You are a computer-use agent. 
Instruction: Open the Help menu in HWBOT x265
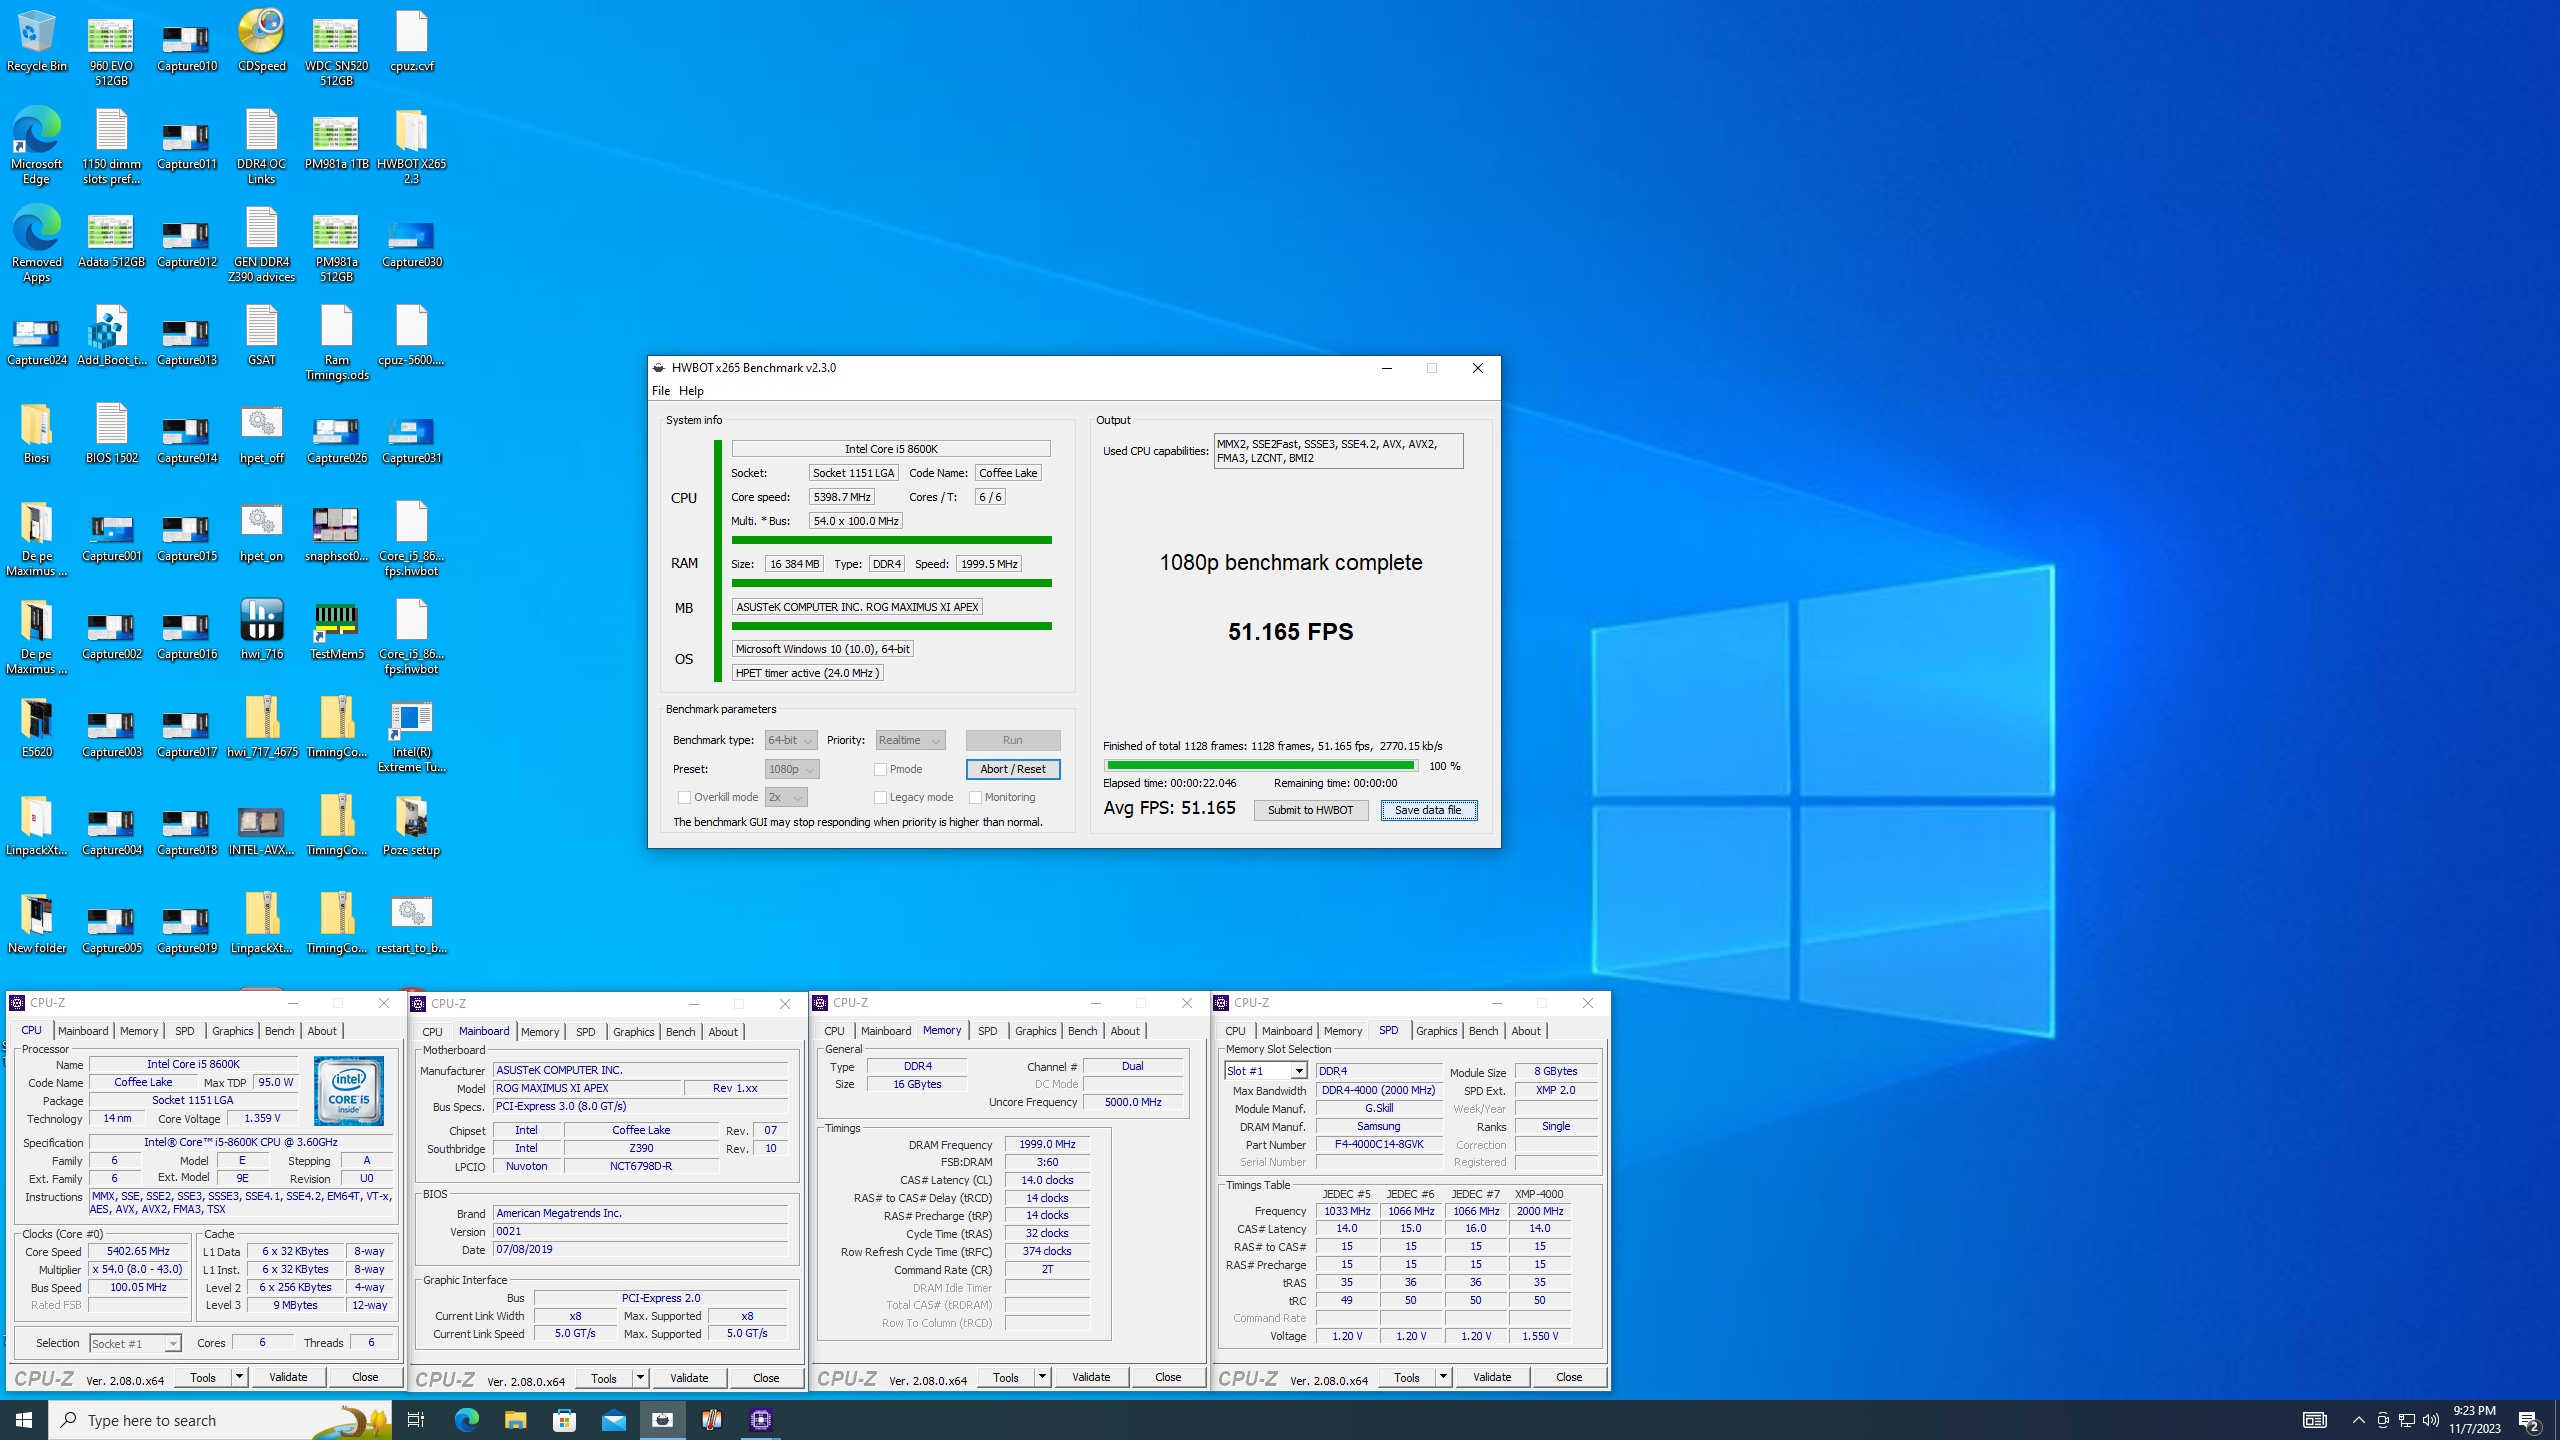point(691,391)
